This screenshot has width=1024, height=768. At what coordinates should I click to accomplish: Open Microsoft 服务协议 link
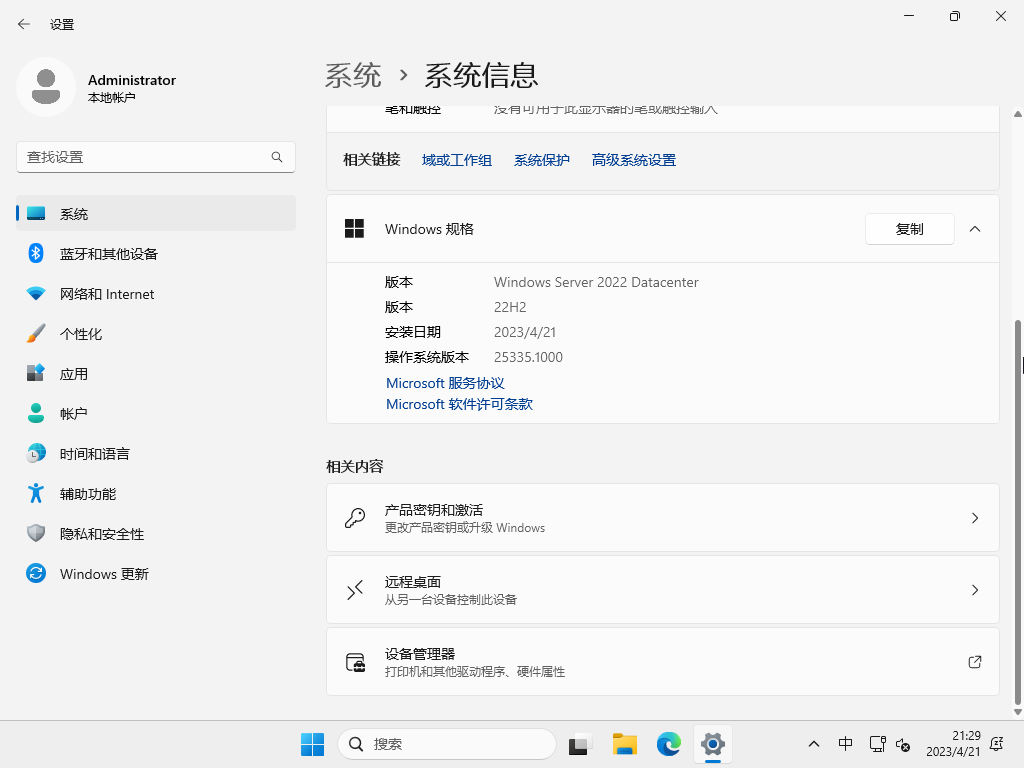click(x=445, y=383)
